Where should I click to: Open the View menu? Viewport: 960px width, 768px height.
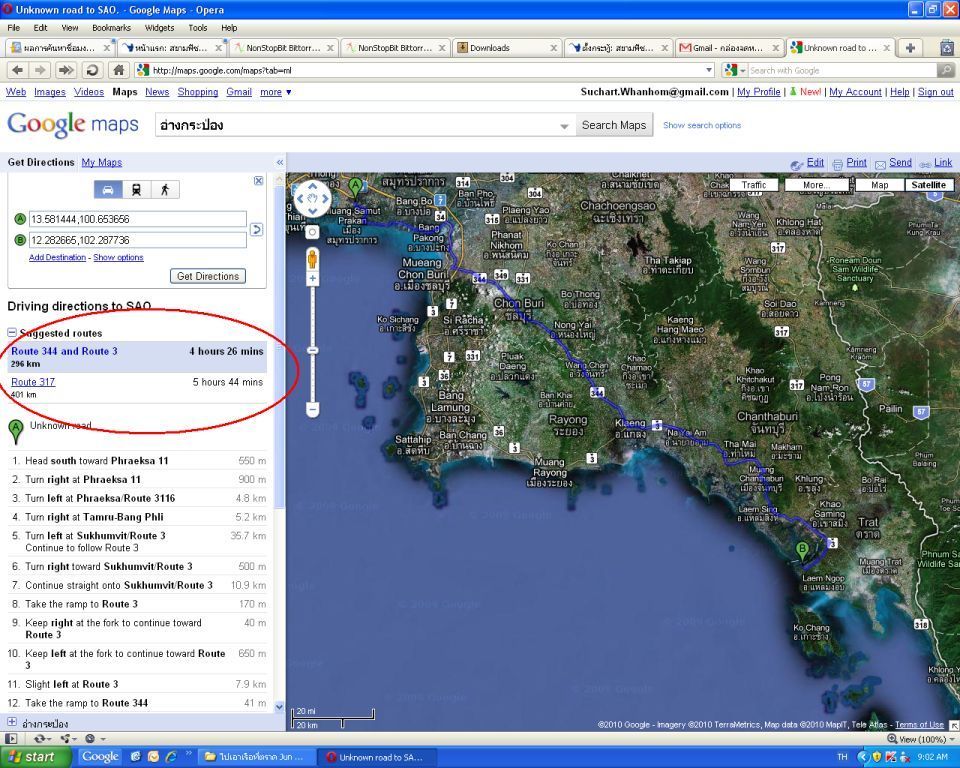tap(70, 28)
